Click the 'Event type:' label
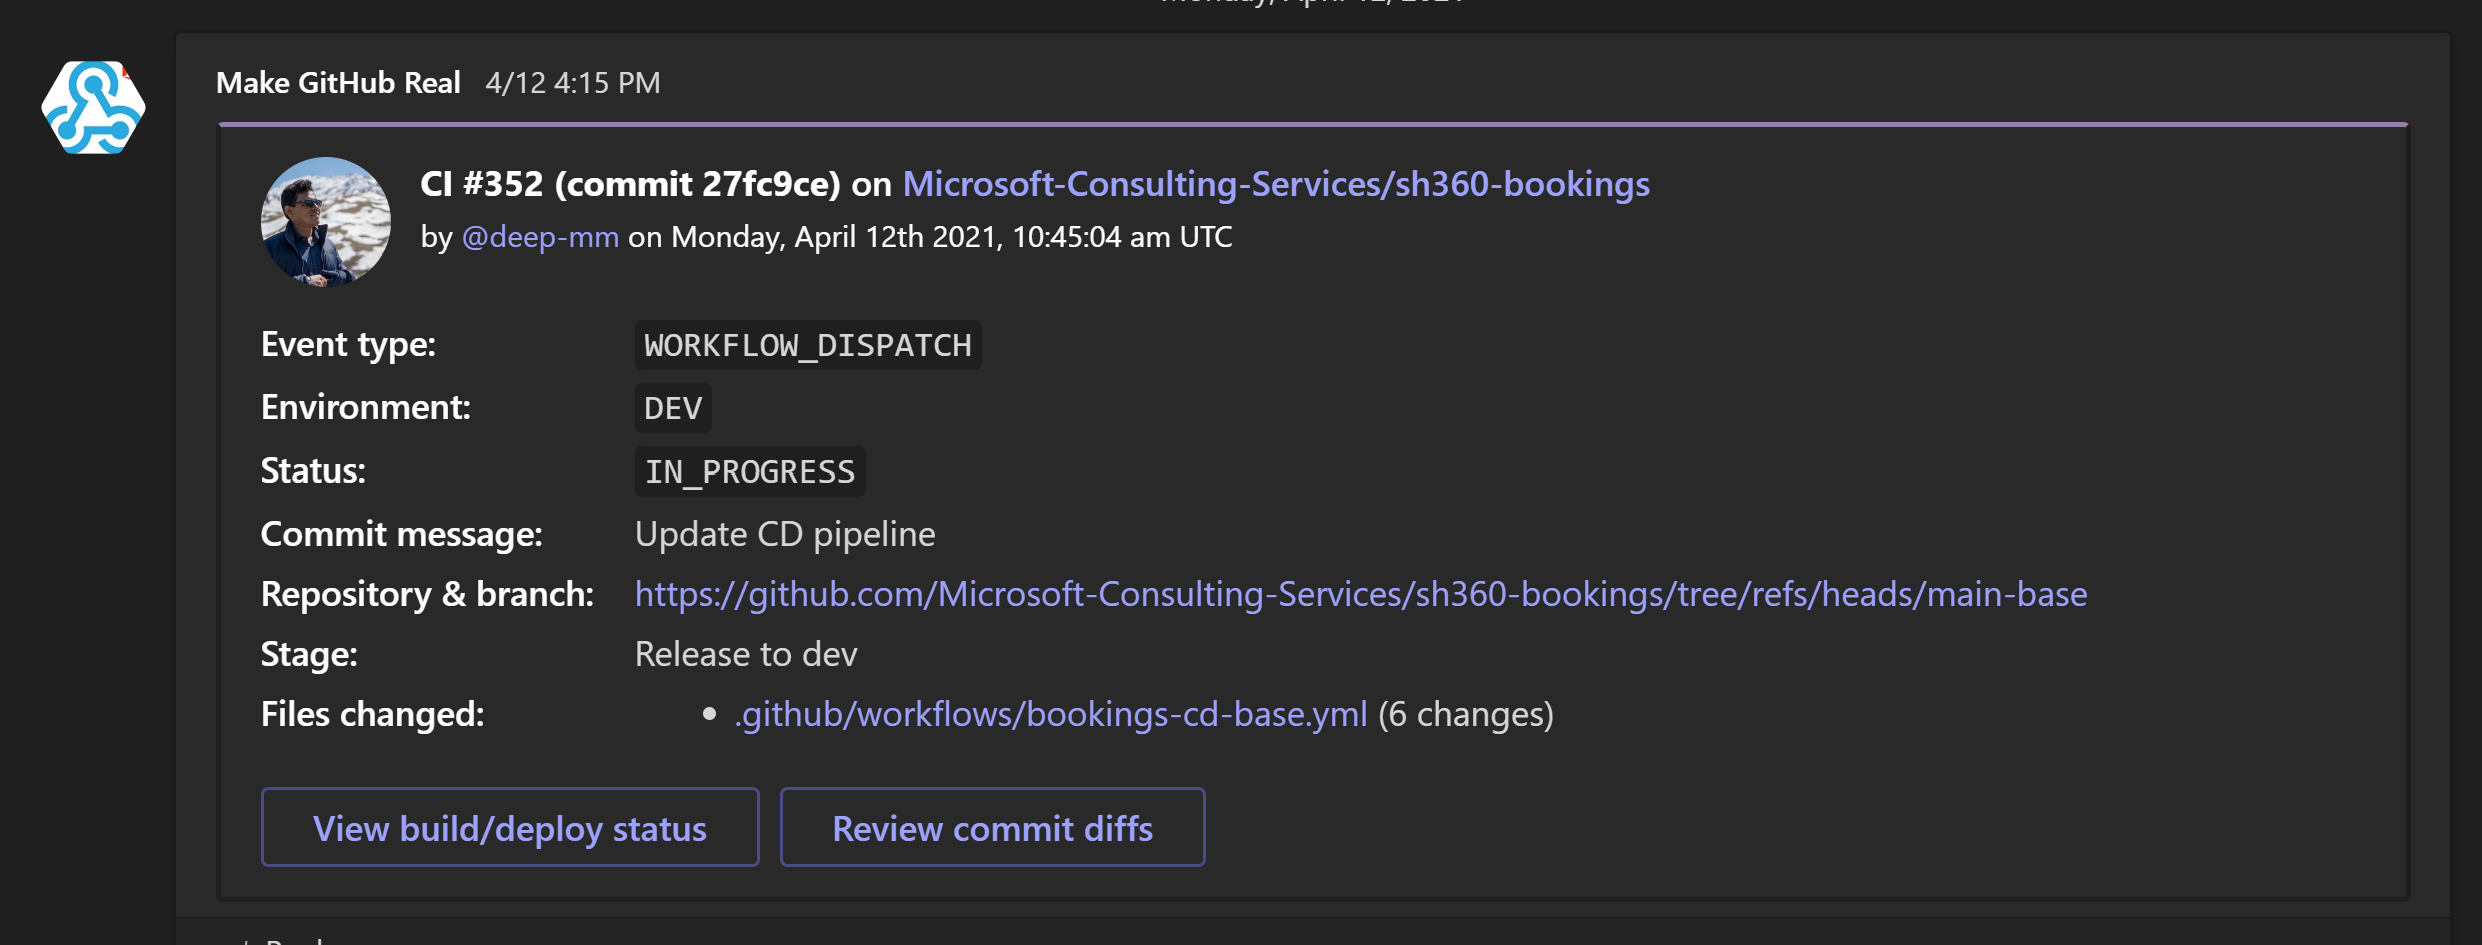 [348, 344]
